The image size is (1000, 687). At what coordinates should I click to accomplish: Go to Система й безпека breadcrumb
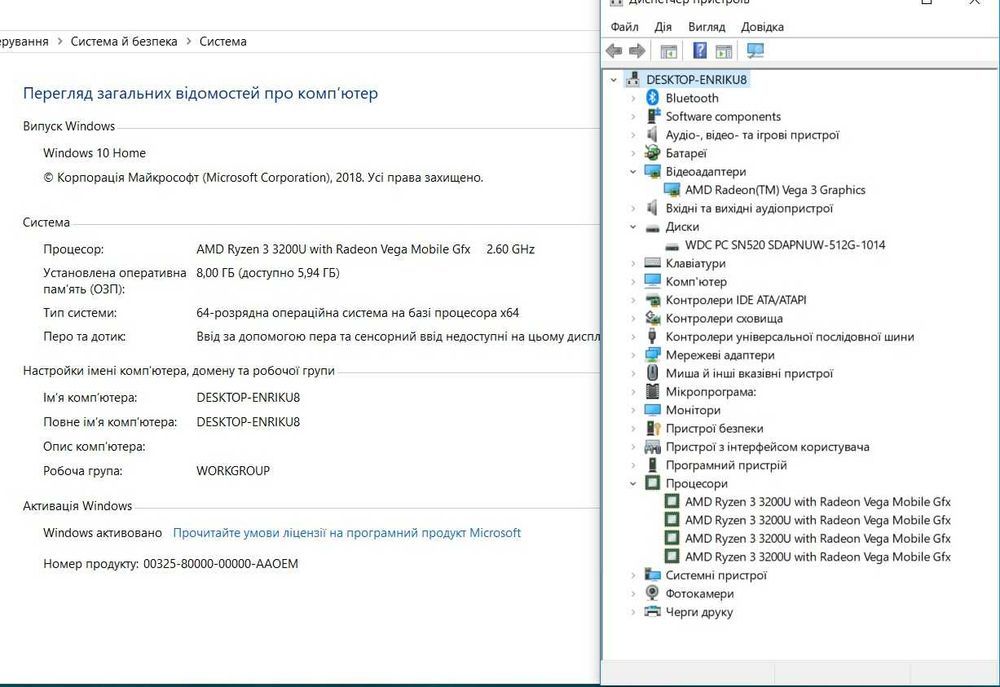tap(124, 41)
